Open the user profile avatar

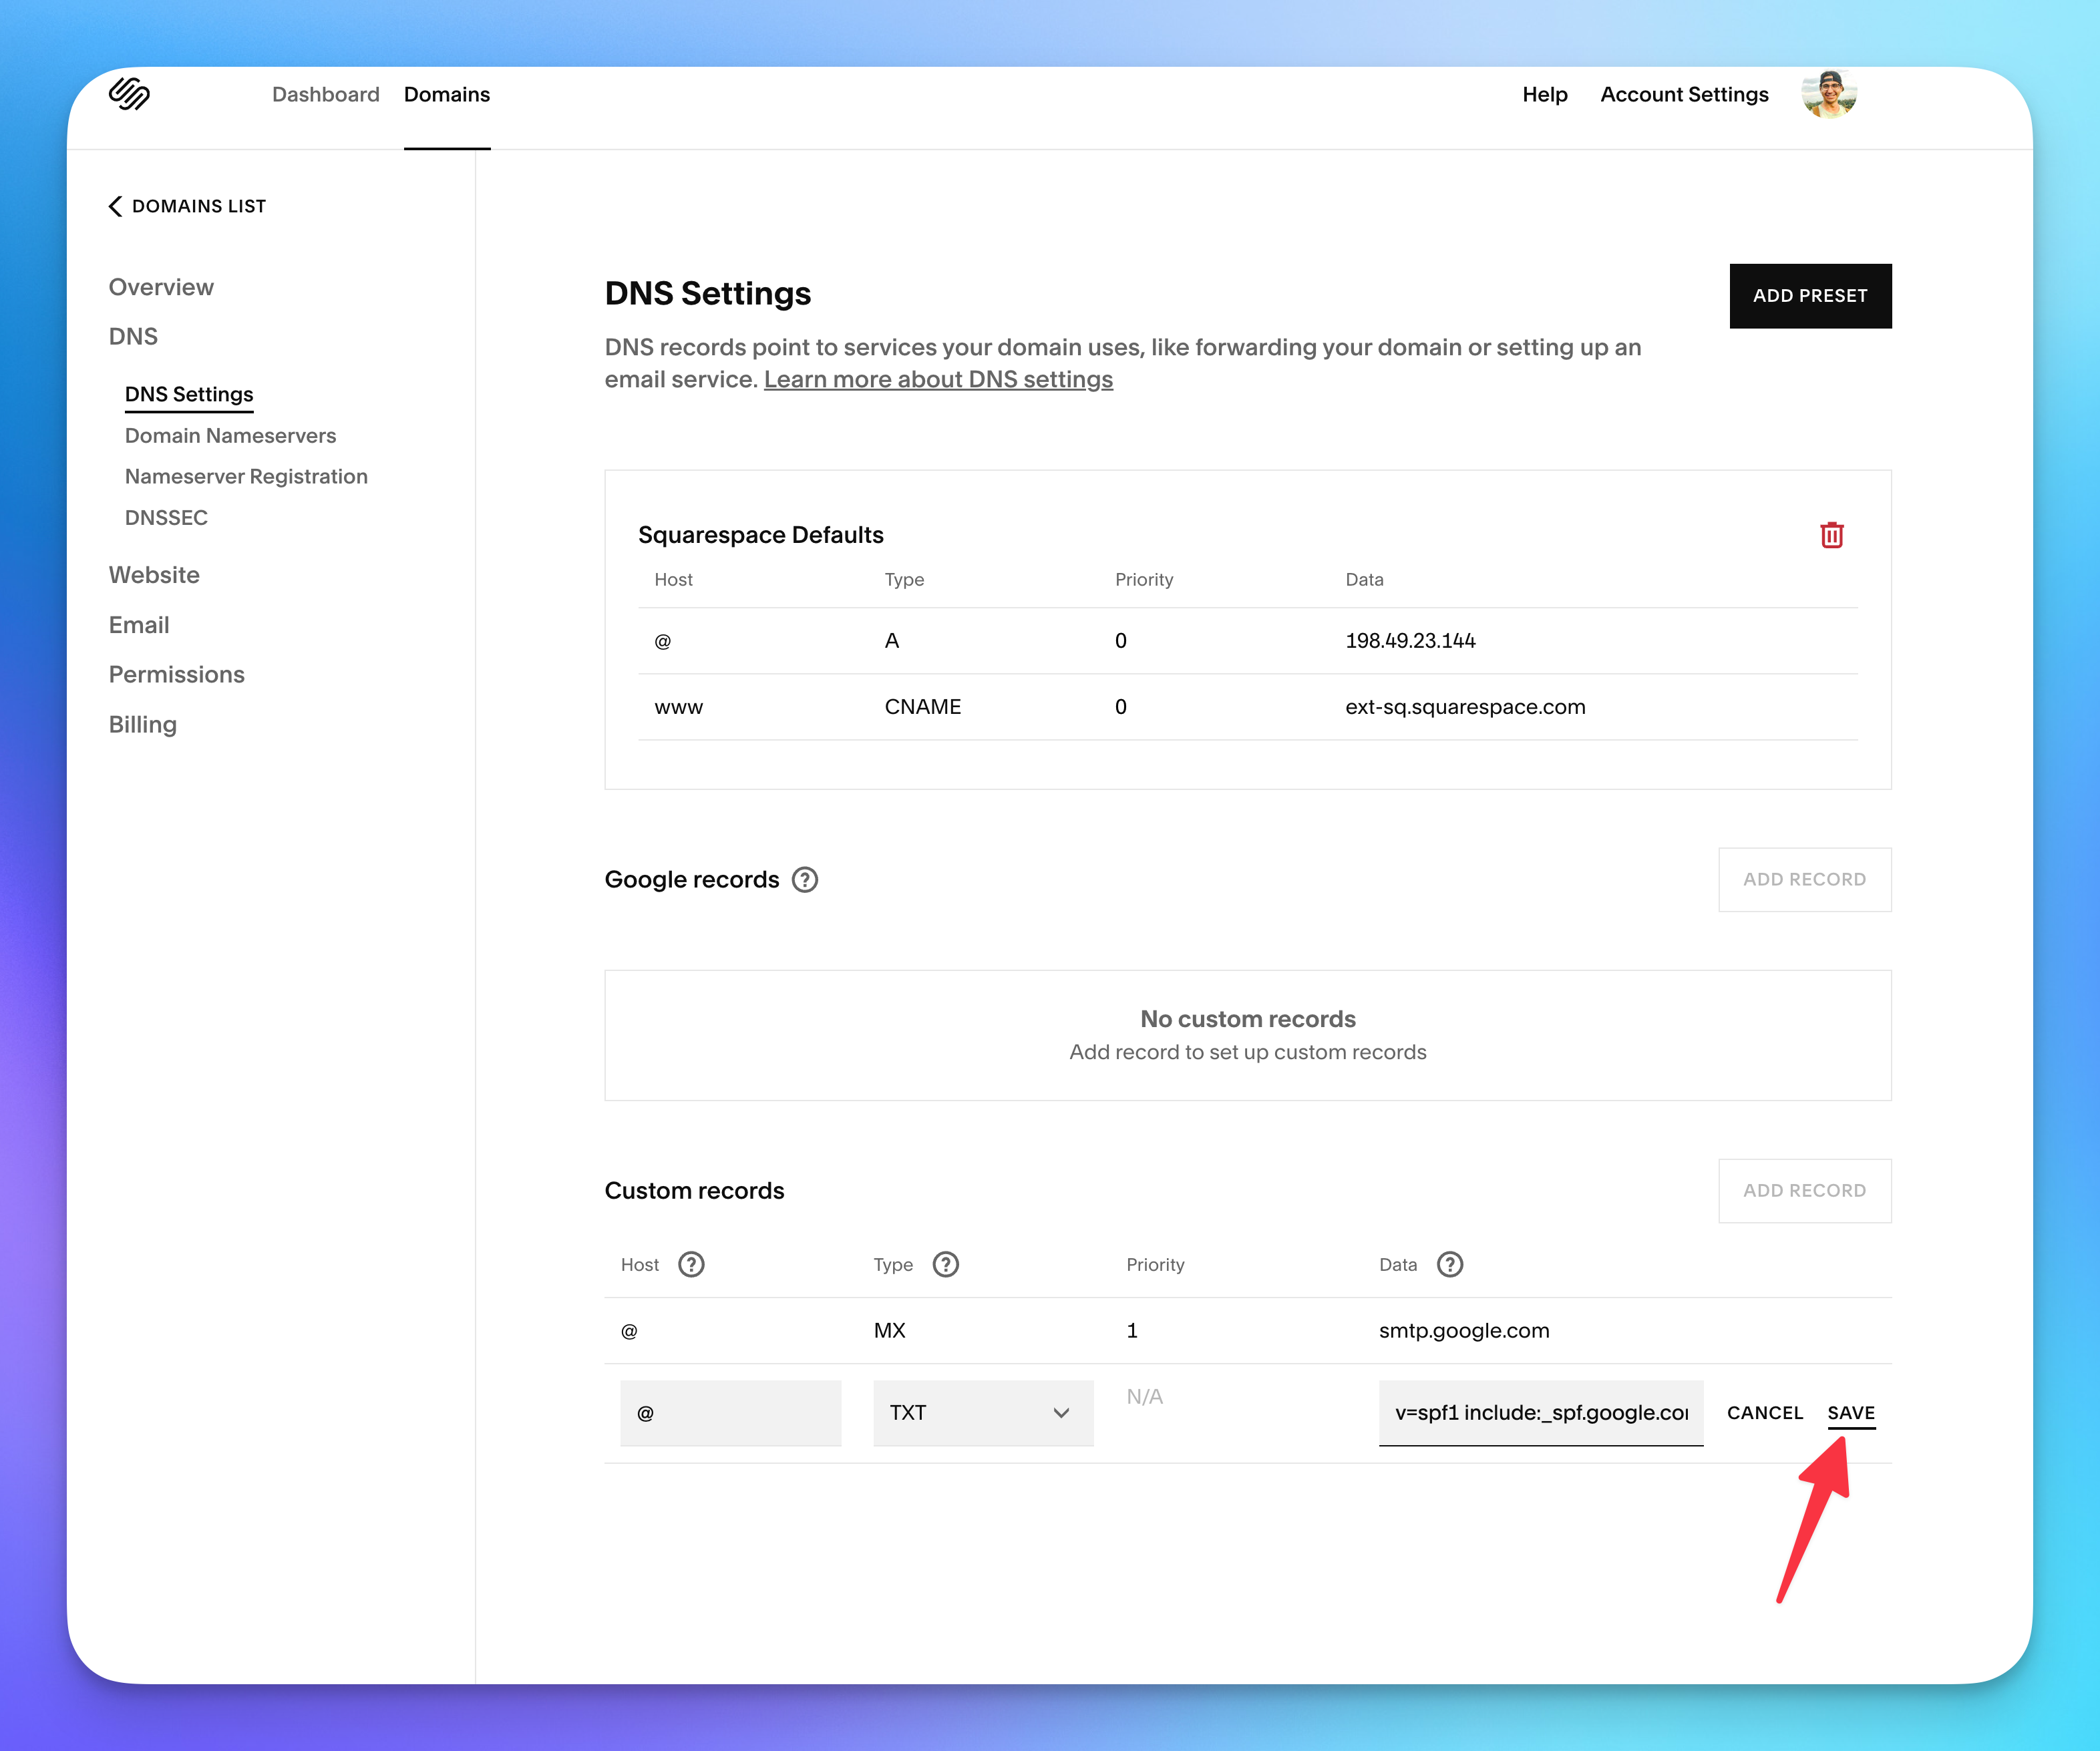pyautogui.click(x=1828, y=95)
